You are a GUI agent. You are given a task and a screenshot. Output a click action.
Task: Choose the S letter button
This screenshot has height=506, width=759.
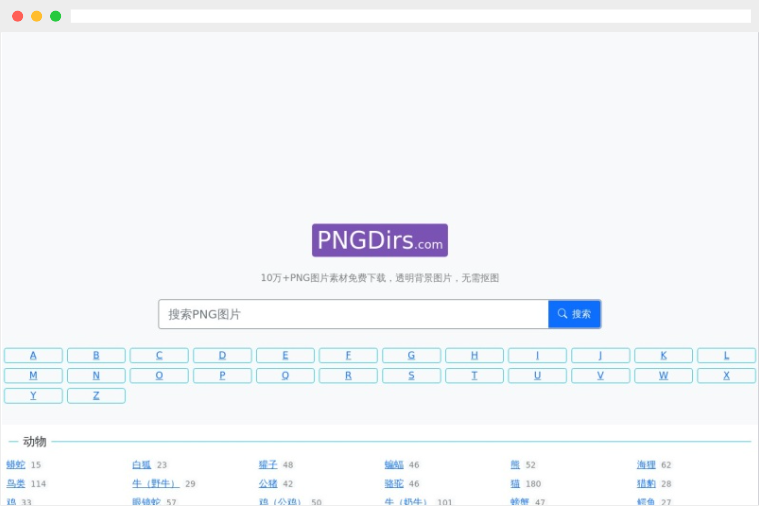[x=411, y=376]
